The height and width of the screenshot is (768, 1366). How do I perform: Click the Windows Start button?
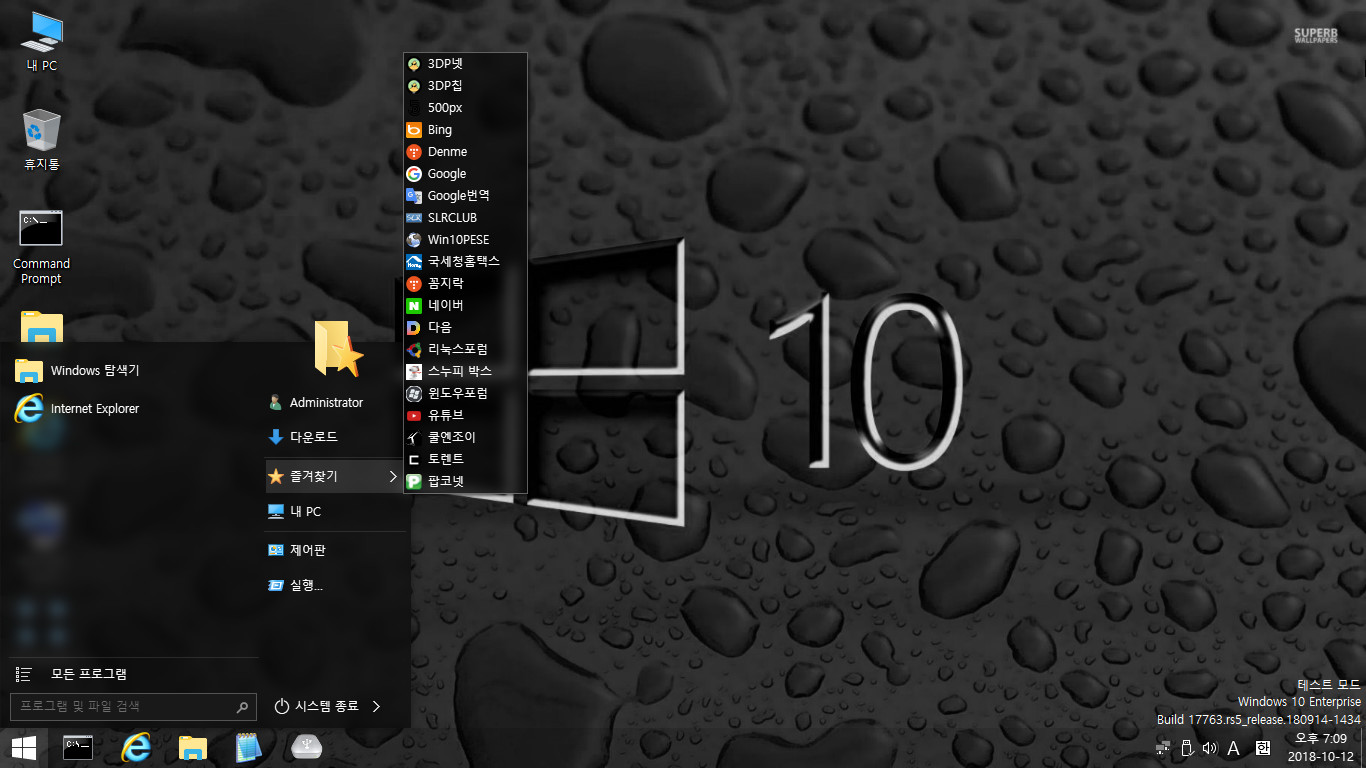[x=23, y=747]
